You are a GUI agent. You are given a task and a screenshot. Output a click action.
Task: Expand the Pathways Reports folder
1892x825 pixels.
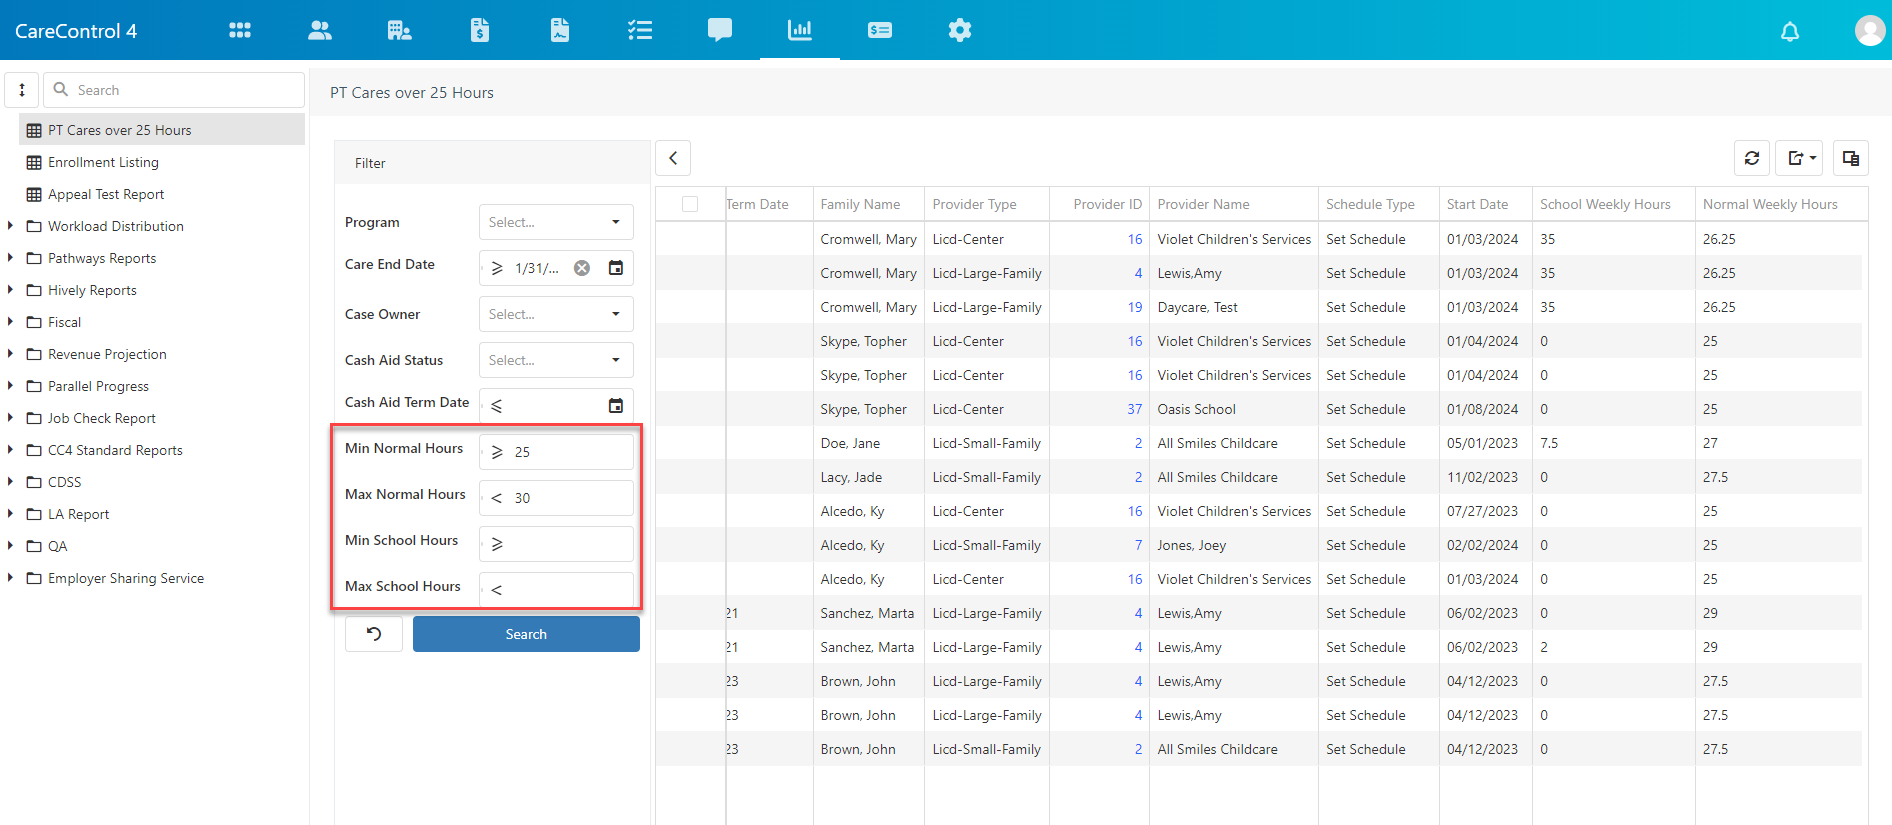(x=10, y=258)
